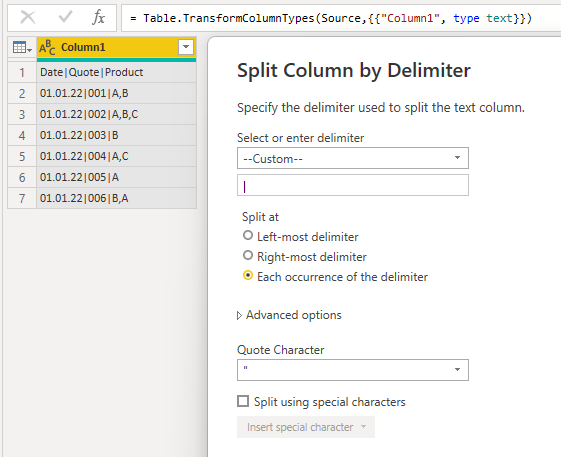Click row number 2 header
The width and height of the screenshot is (561, 457).
click(22, 93)
